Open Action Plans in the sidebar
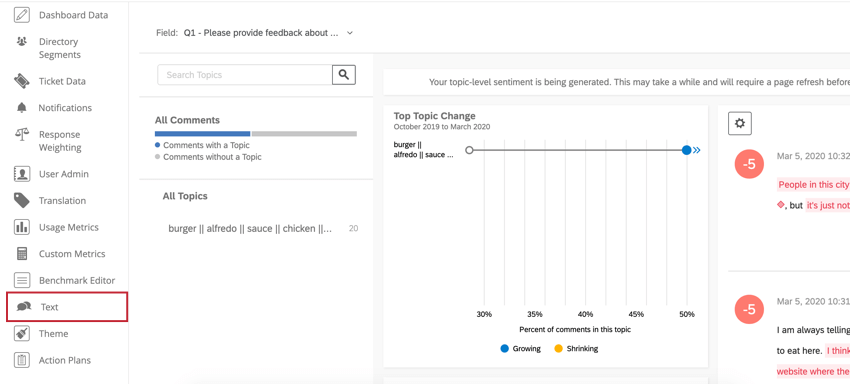This screenshot has width=850, height=384. point(65,360)
